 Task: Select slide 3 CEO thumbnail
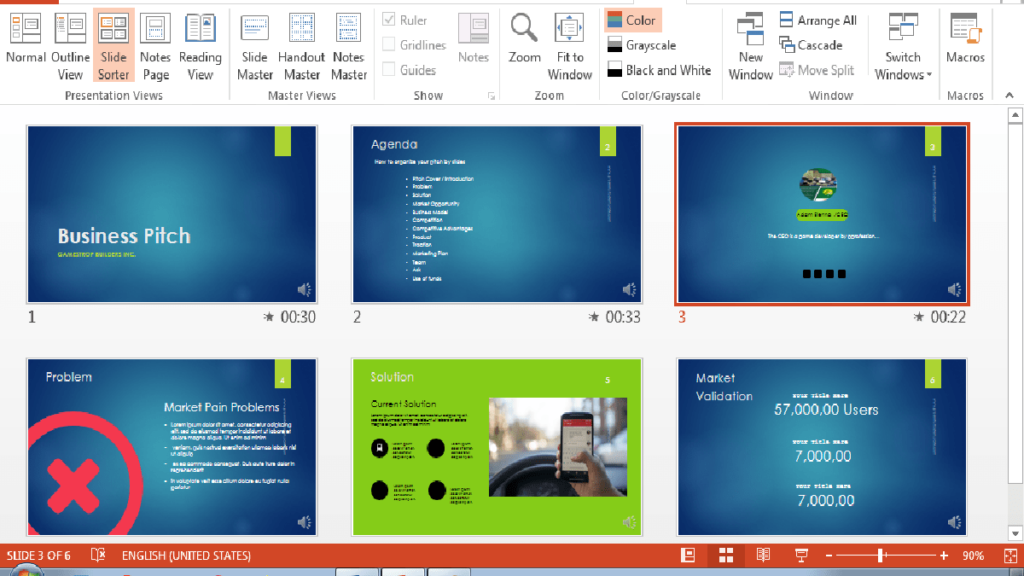click(822, 214)
